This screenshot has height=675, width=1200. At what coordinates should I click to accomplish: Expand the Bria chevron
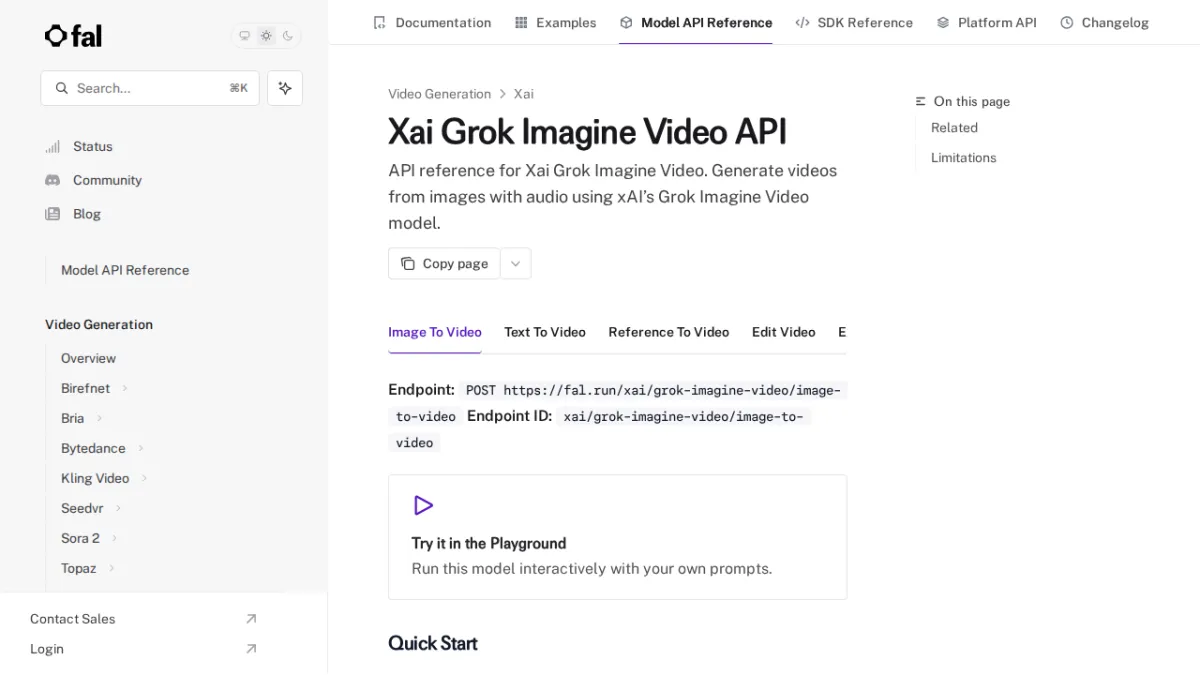[x=99, y=418]
